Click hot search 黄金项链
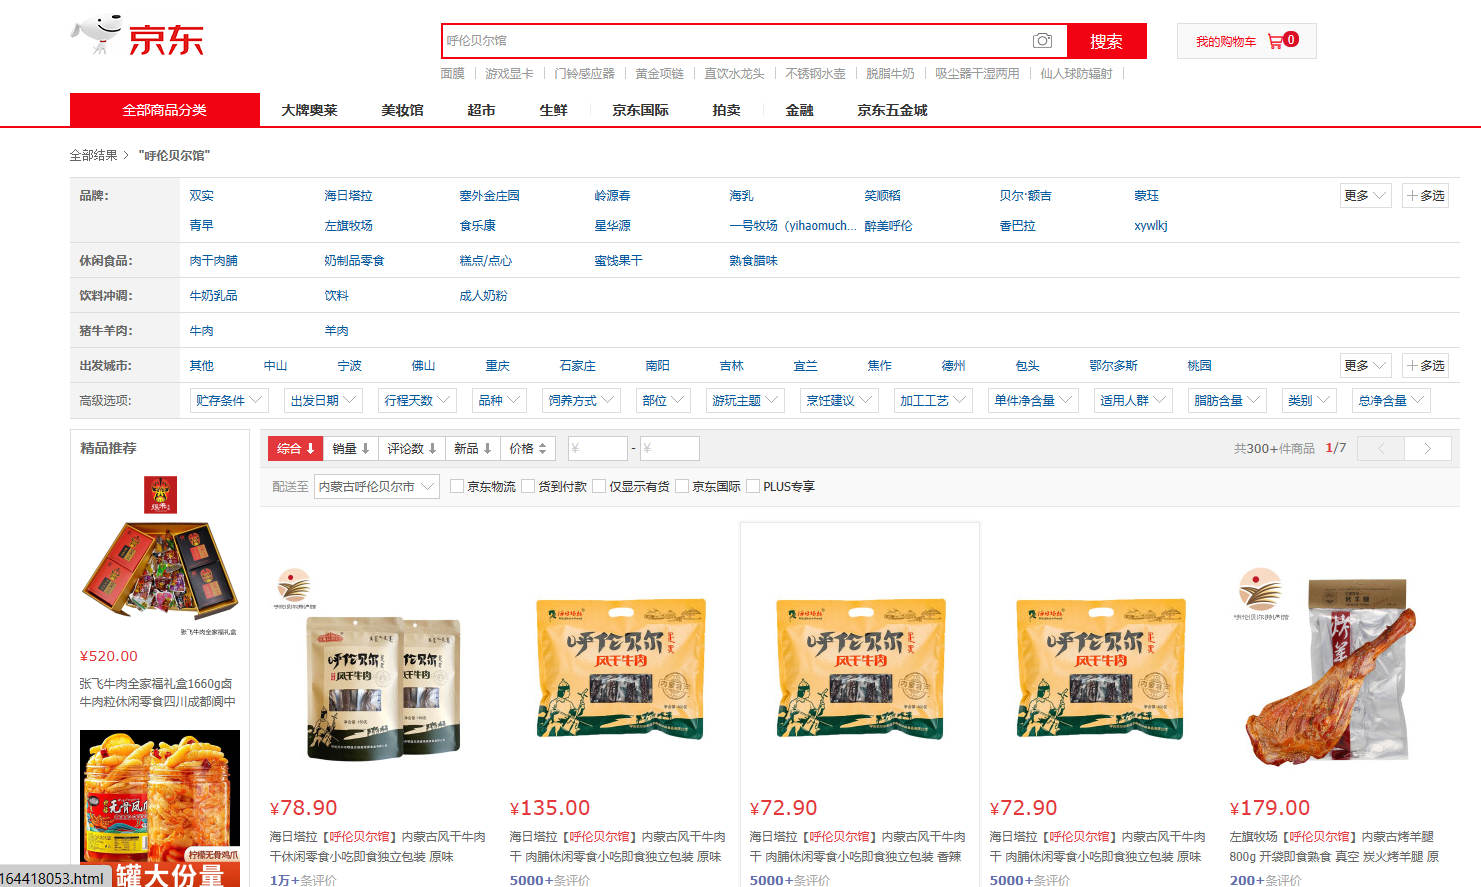 (x=659, y=74)
